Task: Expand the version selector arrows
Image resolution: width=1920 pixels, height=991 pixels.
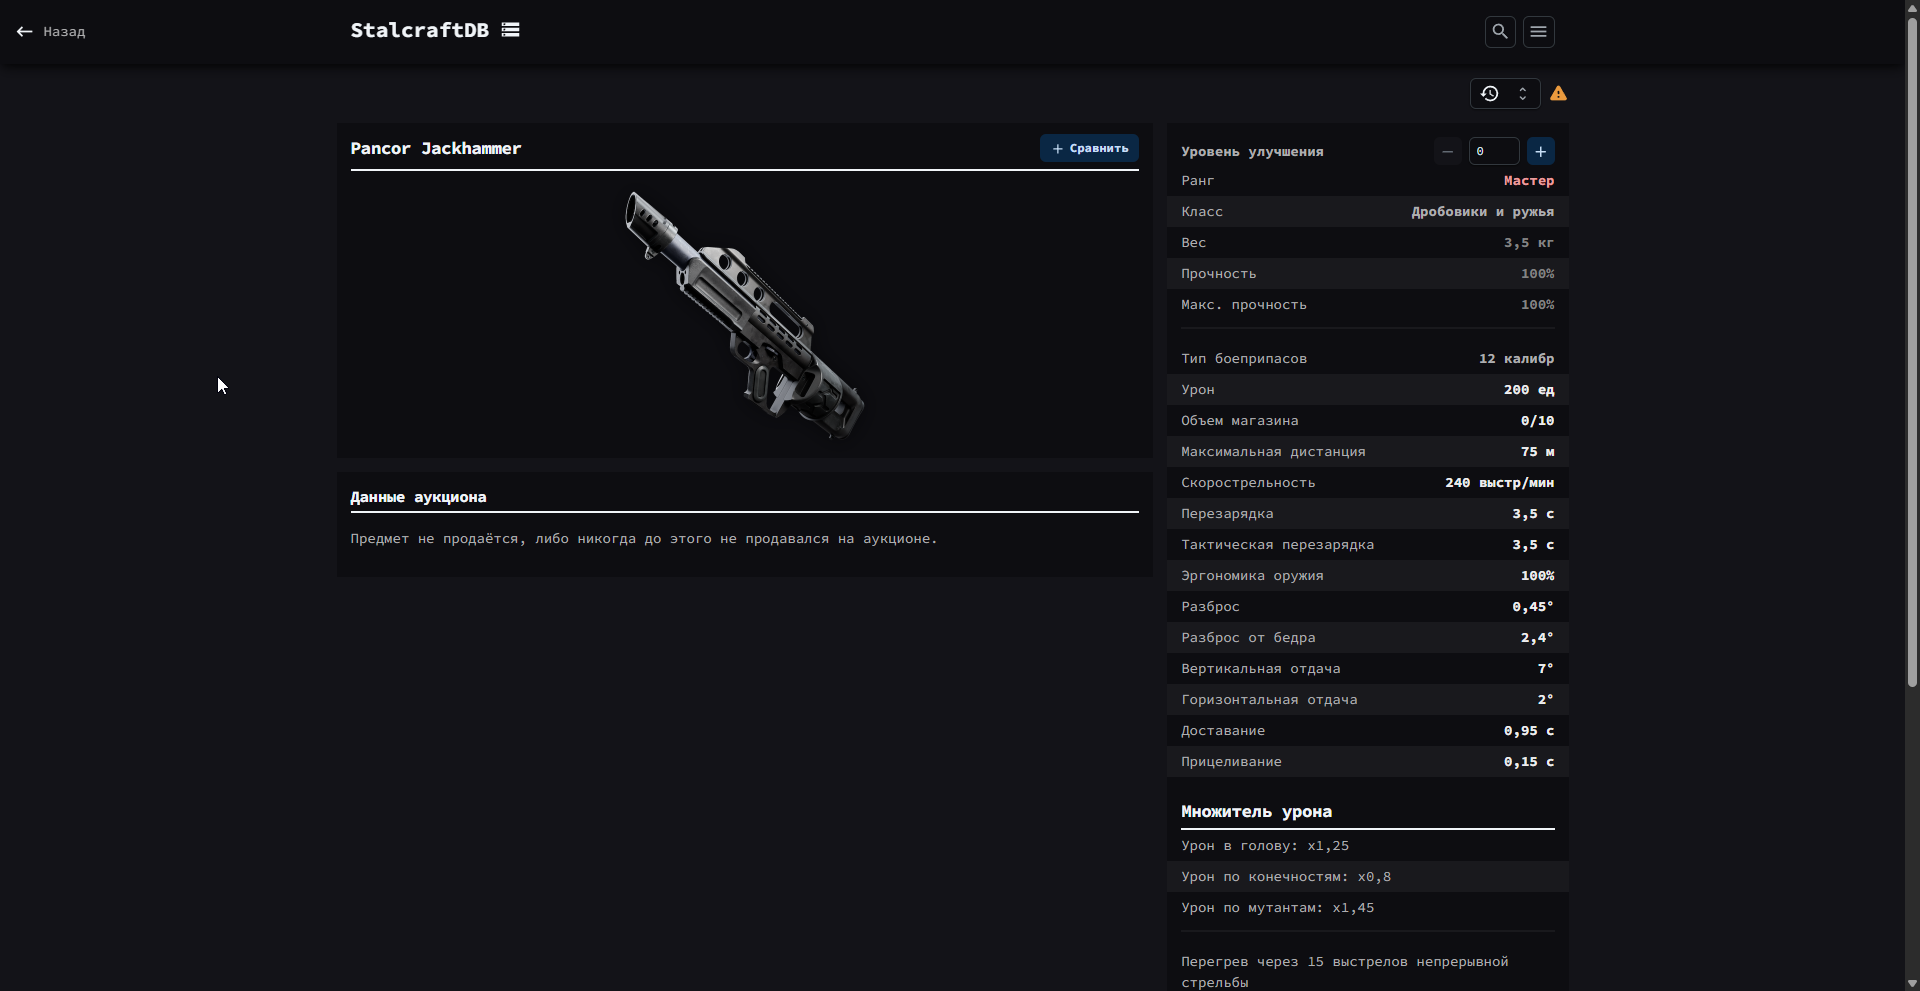Action: (x=1523, y=94)
